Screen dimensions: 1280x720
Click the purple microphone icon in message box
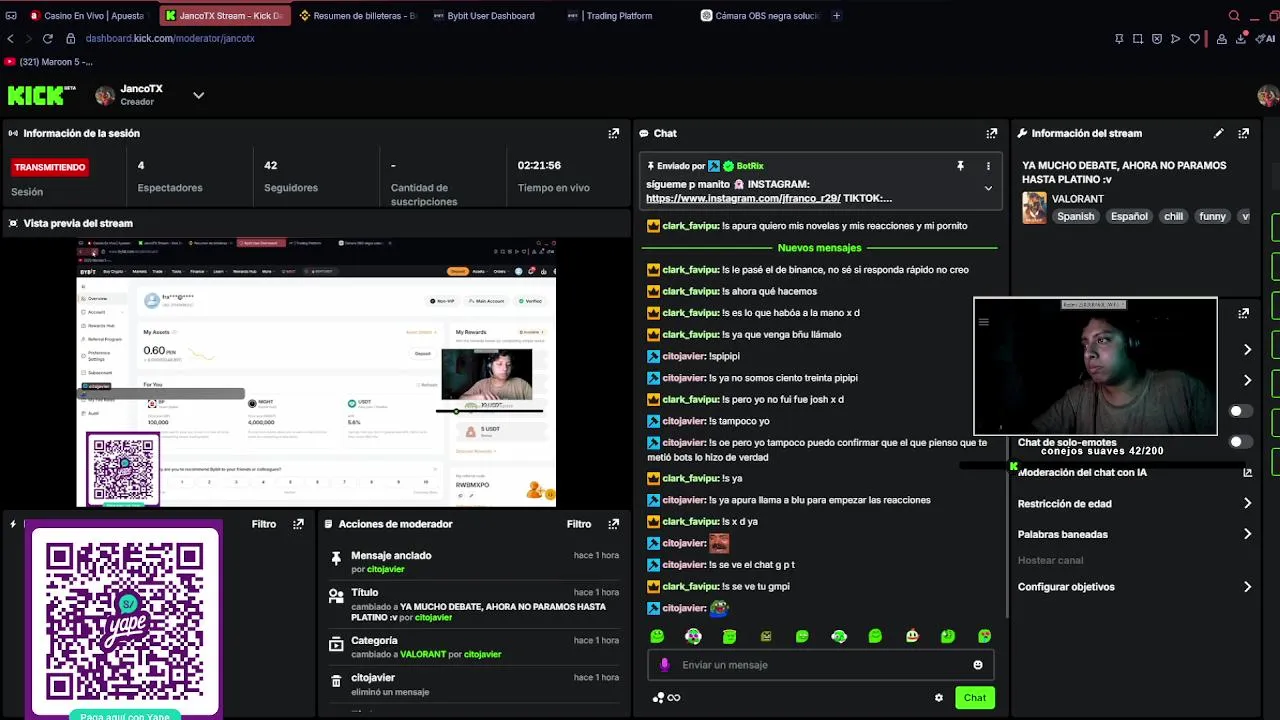664,665
